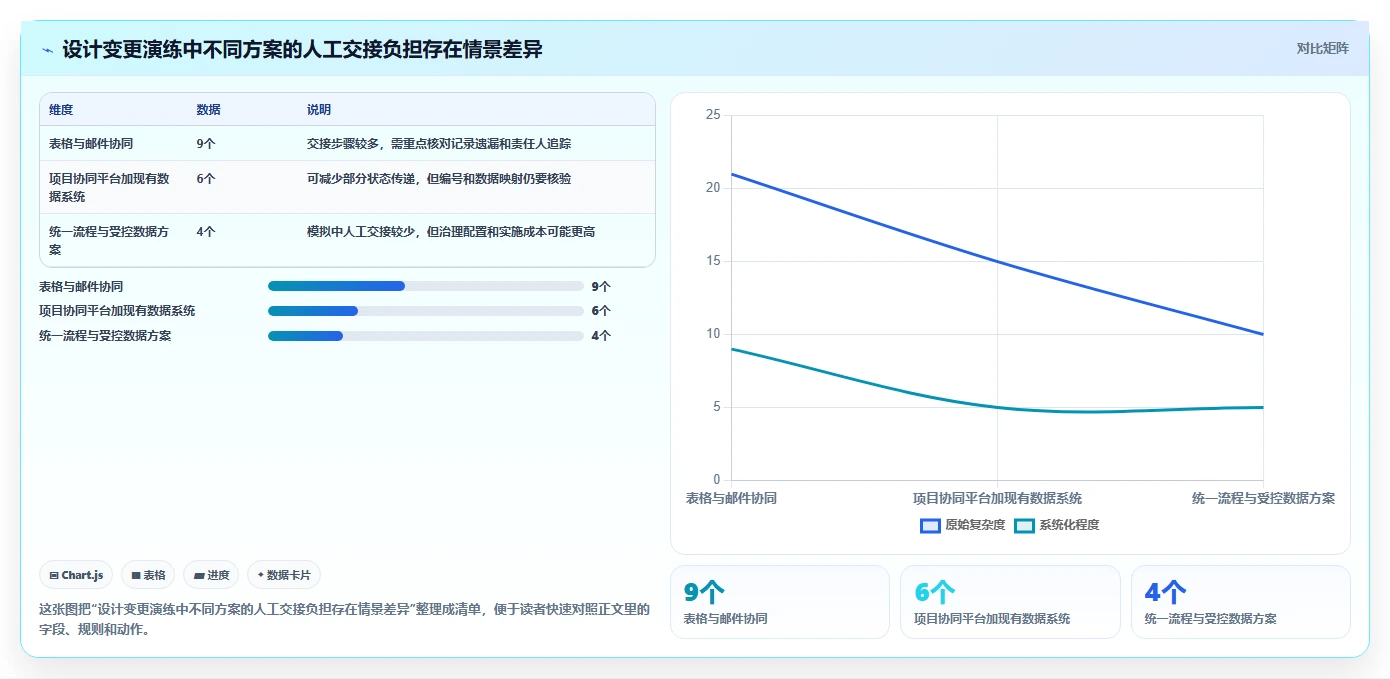
Task: Click the chart x-axis label 表格与邮件协同
Action: tap(731, 498)
